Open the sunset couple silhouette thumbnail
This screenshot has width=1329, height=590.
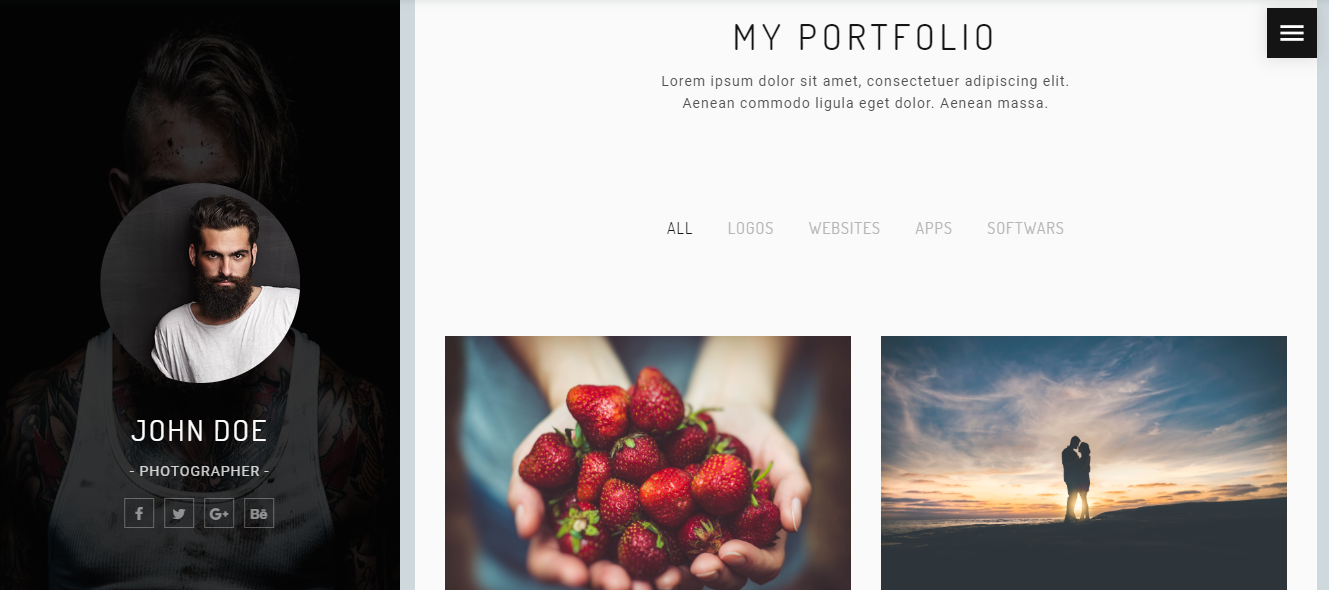click(1084, 463)
